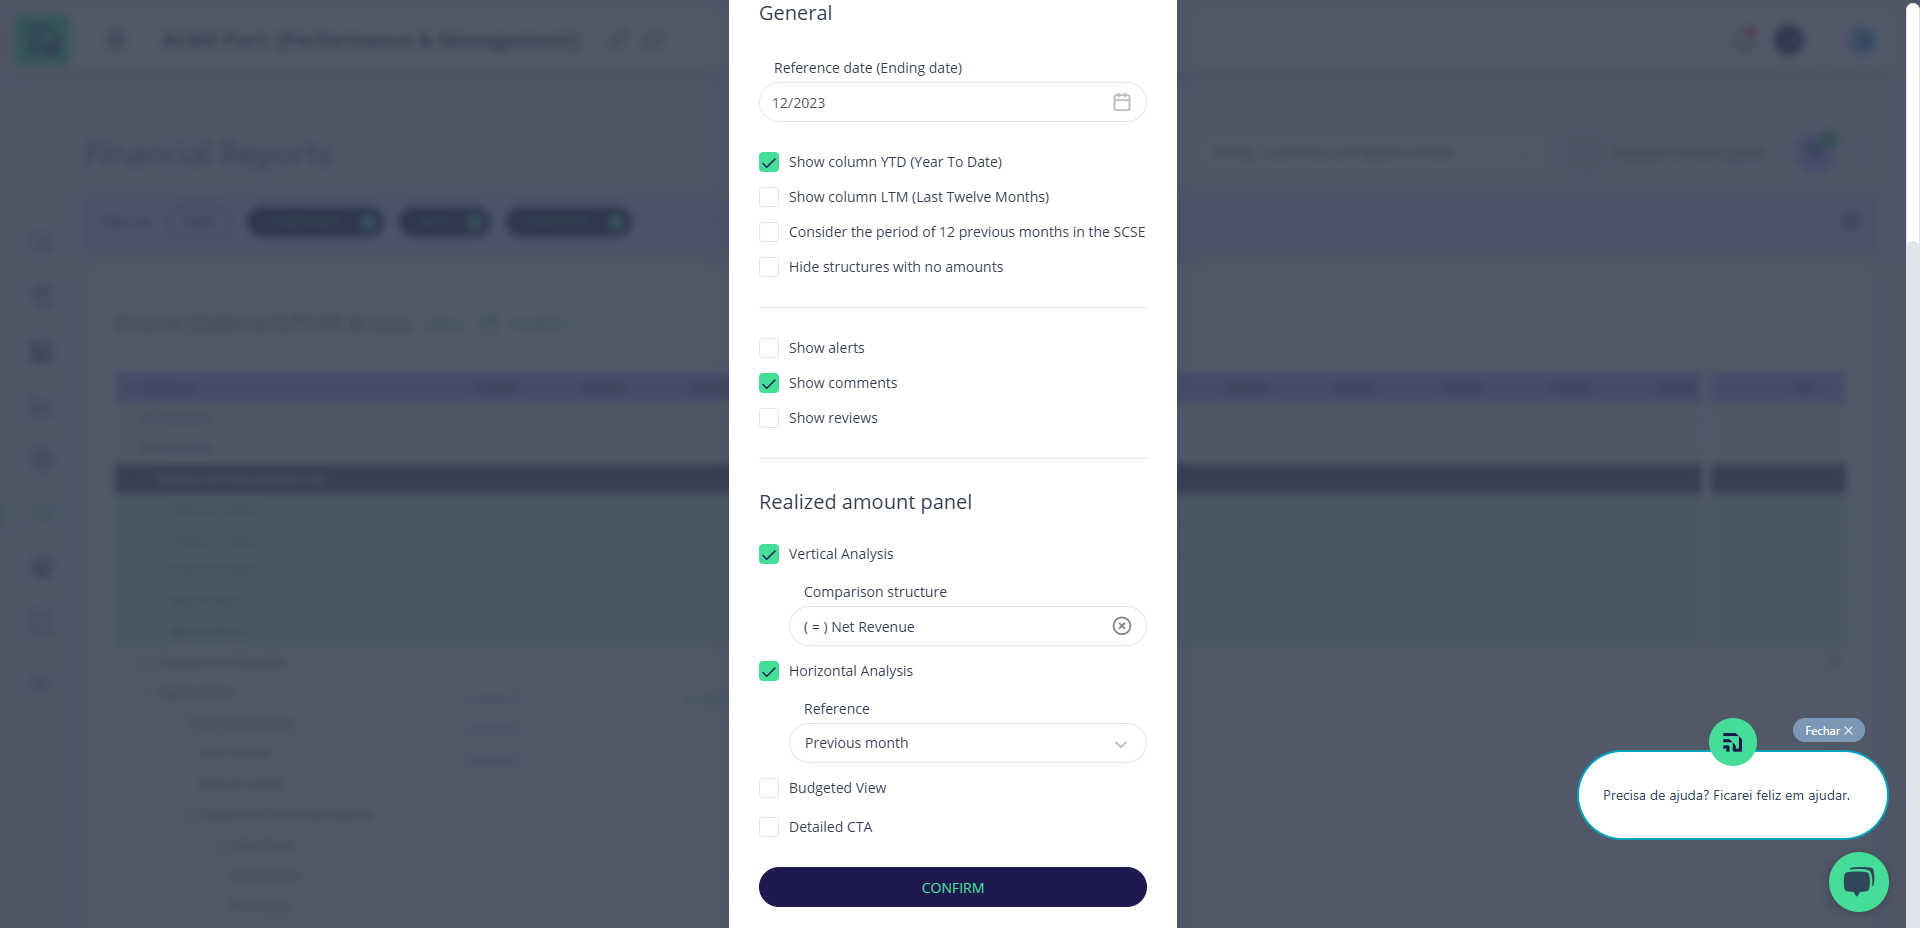
Task: Check Hide structures with no amounts
Action: click(769, 267)
